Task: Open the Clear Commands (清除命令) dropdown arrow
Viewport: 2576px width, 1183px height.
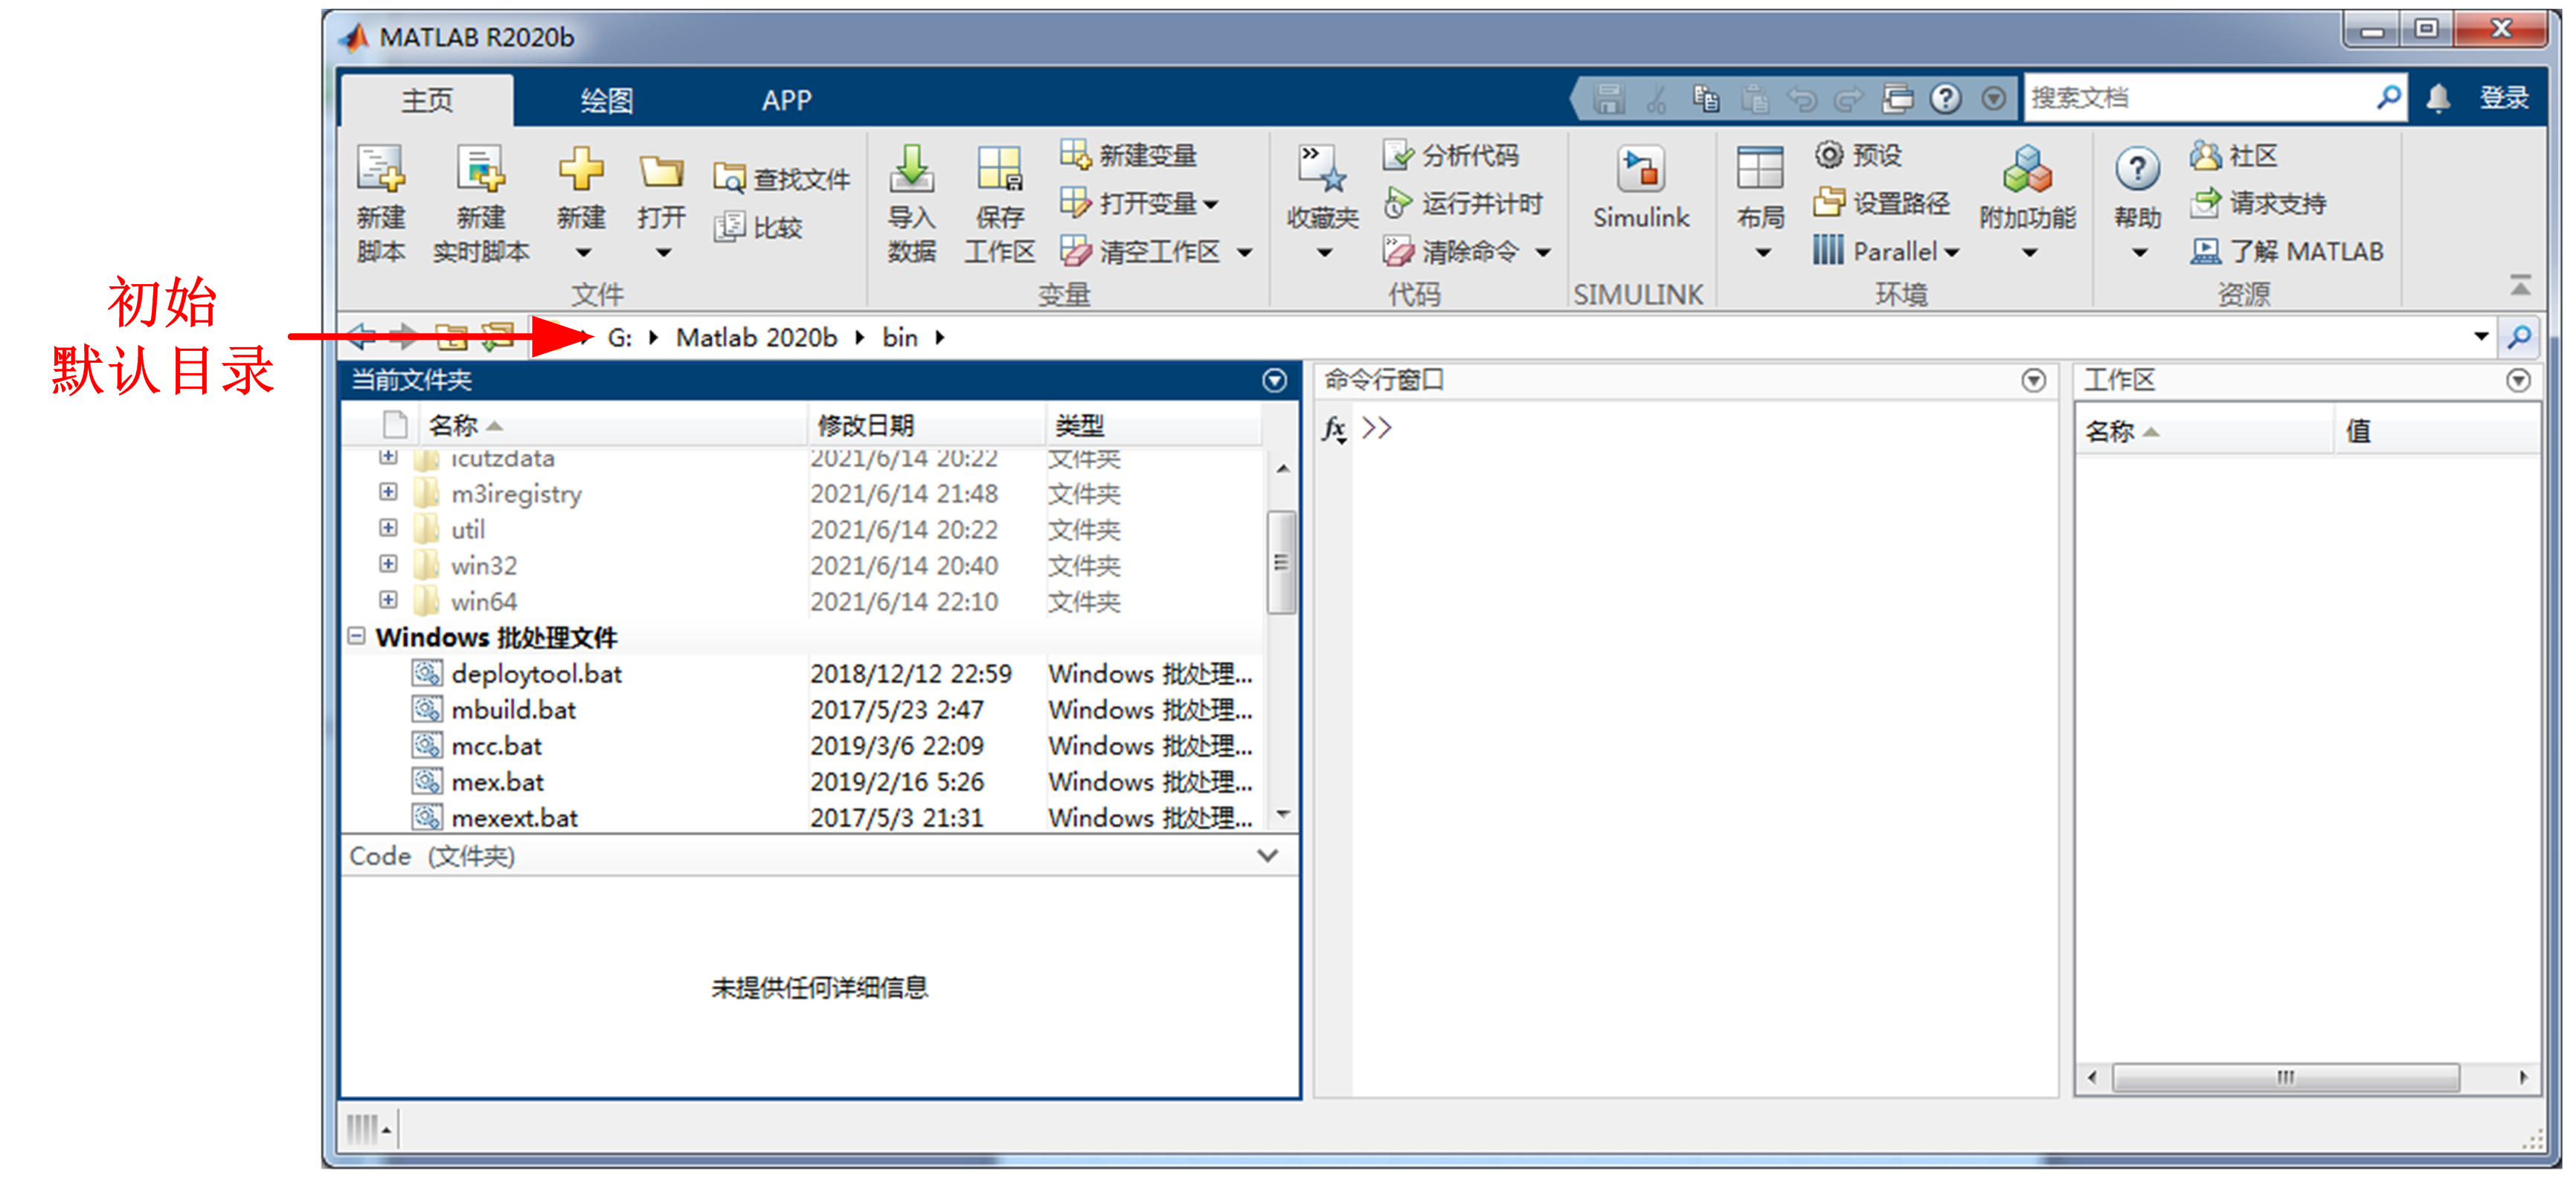Action: point(1543,252)
